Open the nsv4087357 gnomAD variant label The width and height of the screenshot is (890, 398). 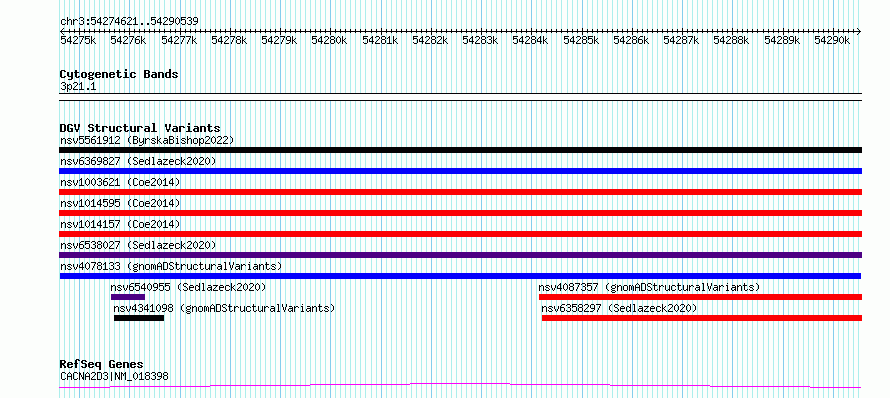[x=649, y=287]
